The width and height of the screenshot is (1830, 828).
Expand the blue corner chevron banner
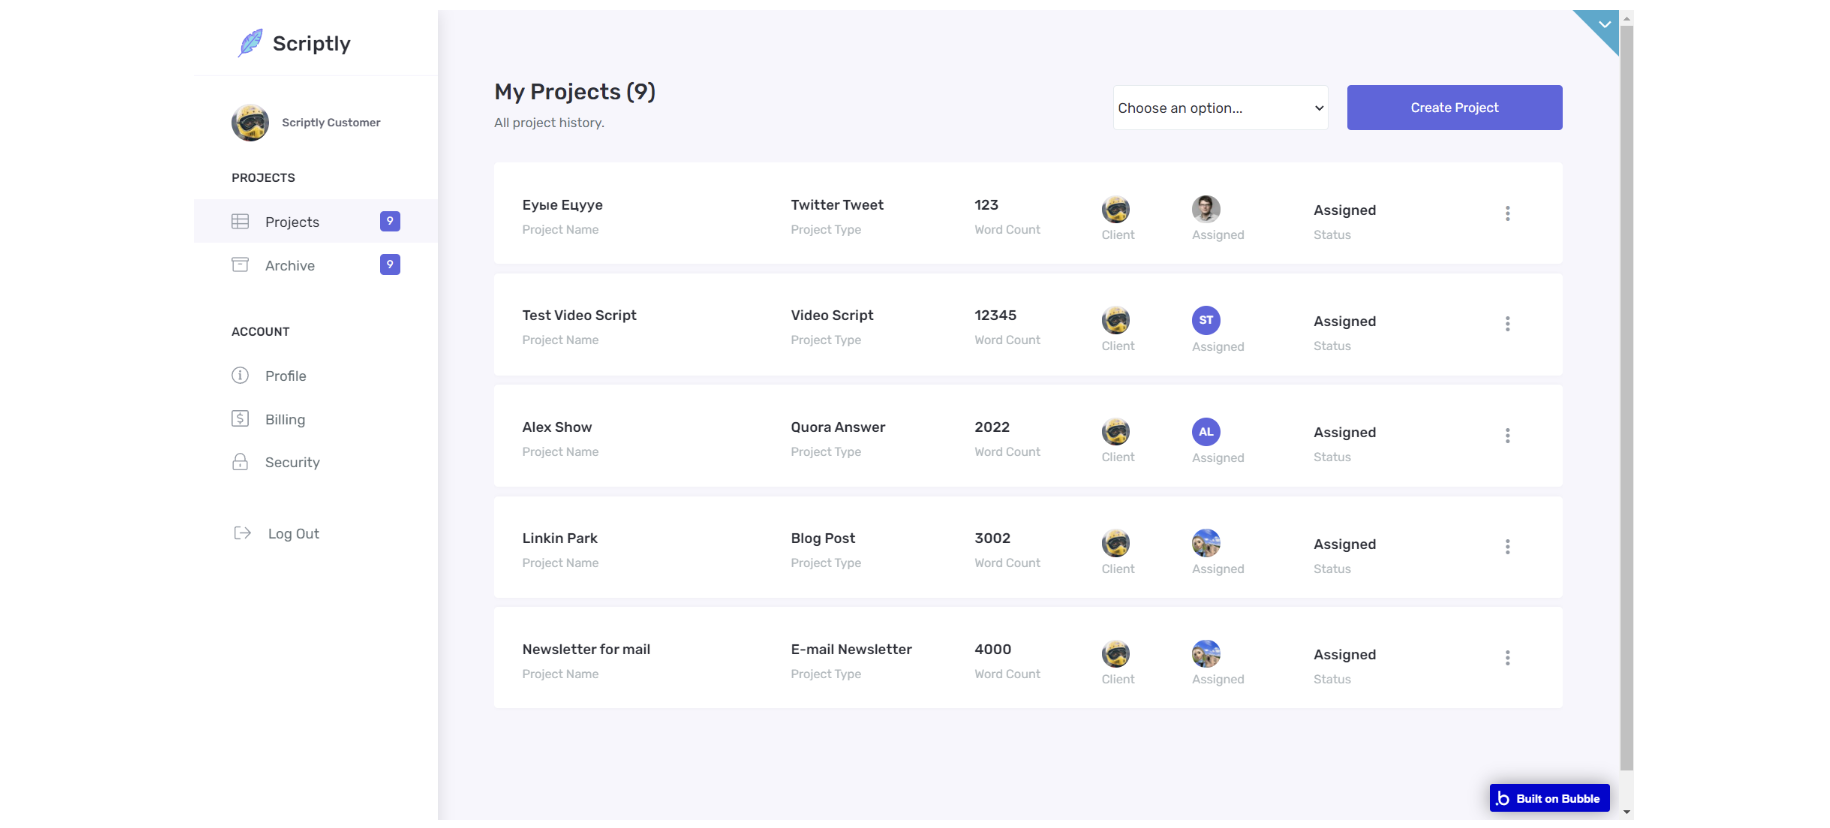tap(1604, 25)
